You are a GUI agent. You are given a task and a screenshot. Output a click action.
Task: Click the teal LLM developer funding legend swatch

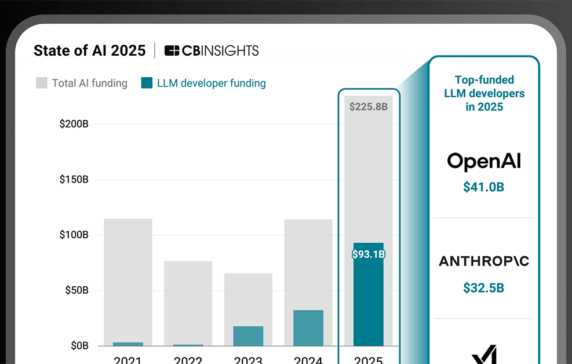point(147,83)
